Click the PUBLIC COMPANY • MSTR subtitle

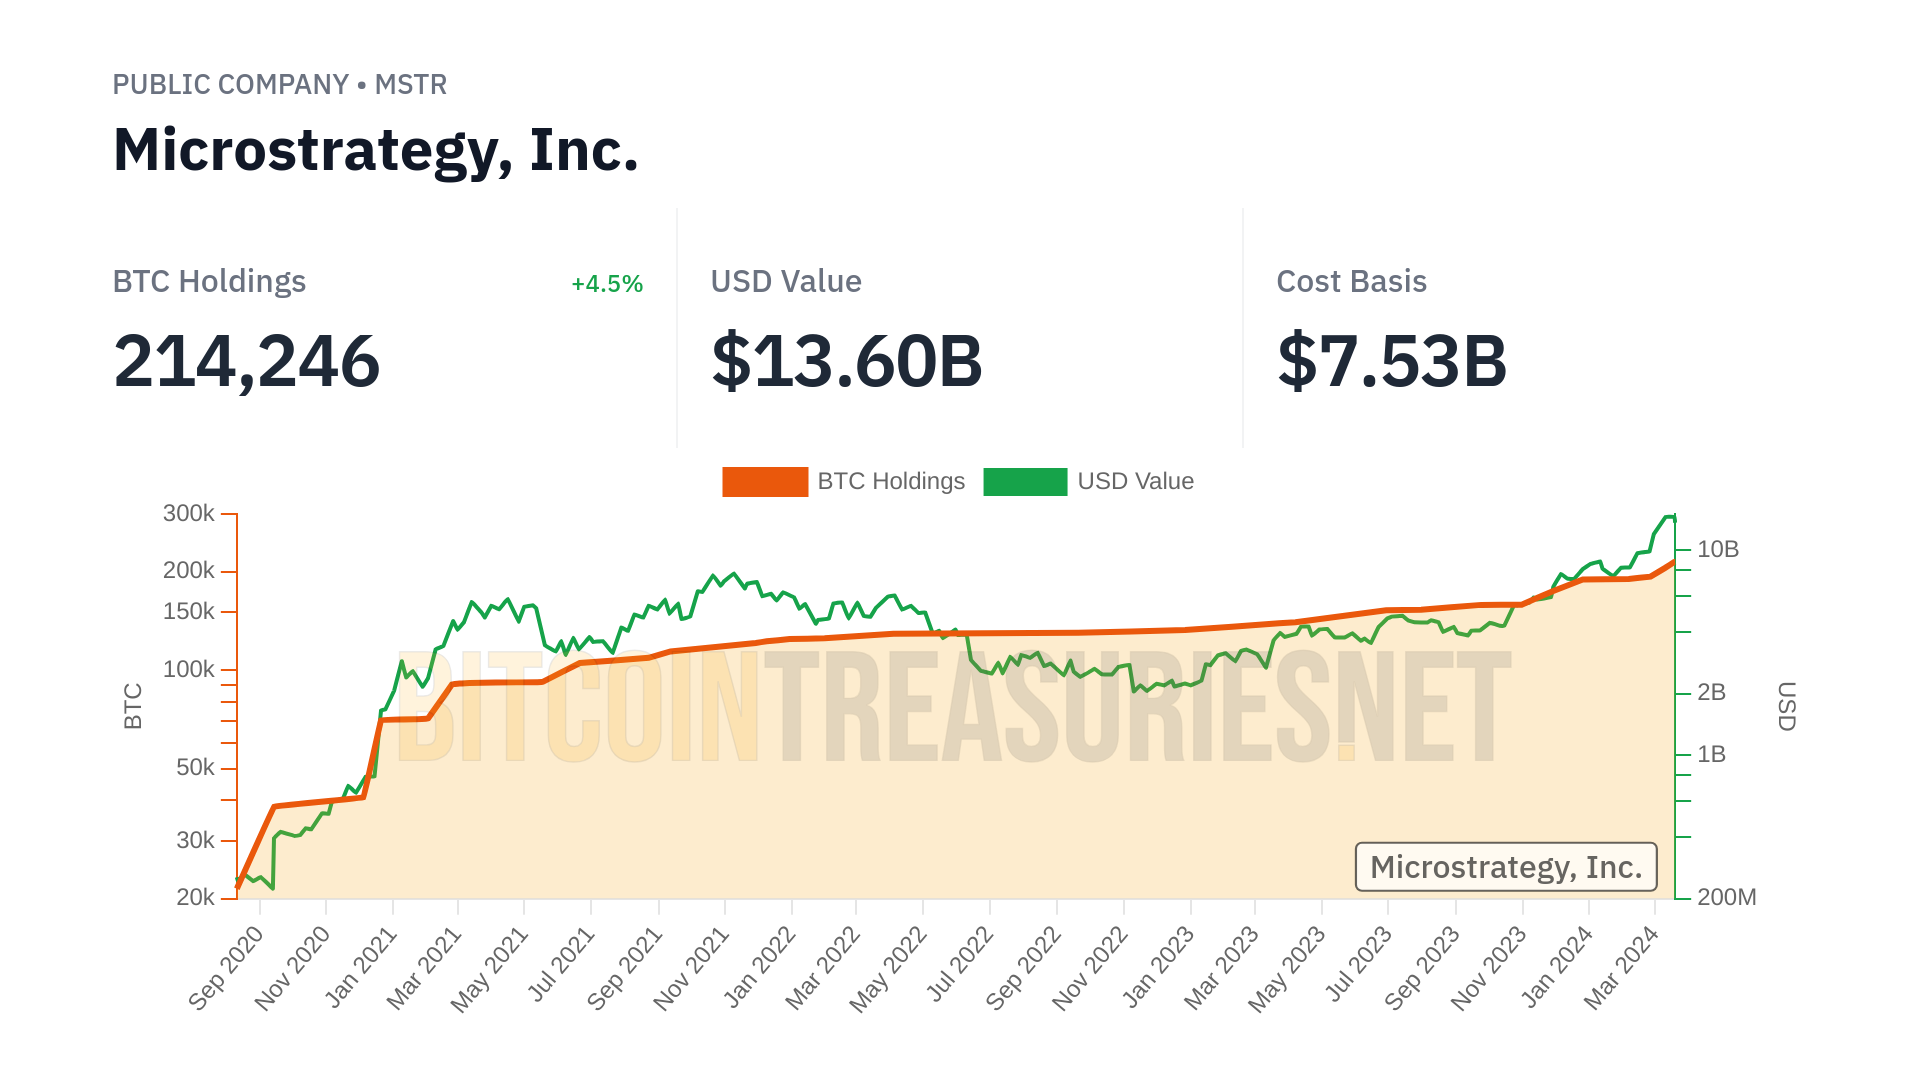[x=280, y=85]
